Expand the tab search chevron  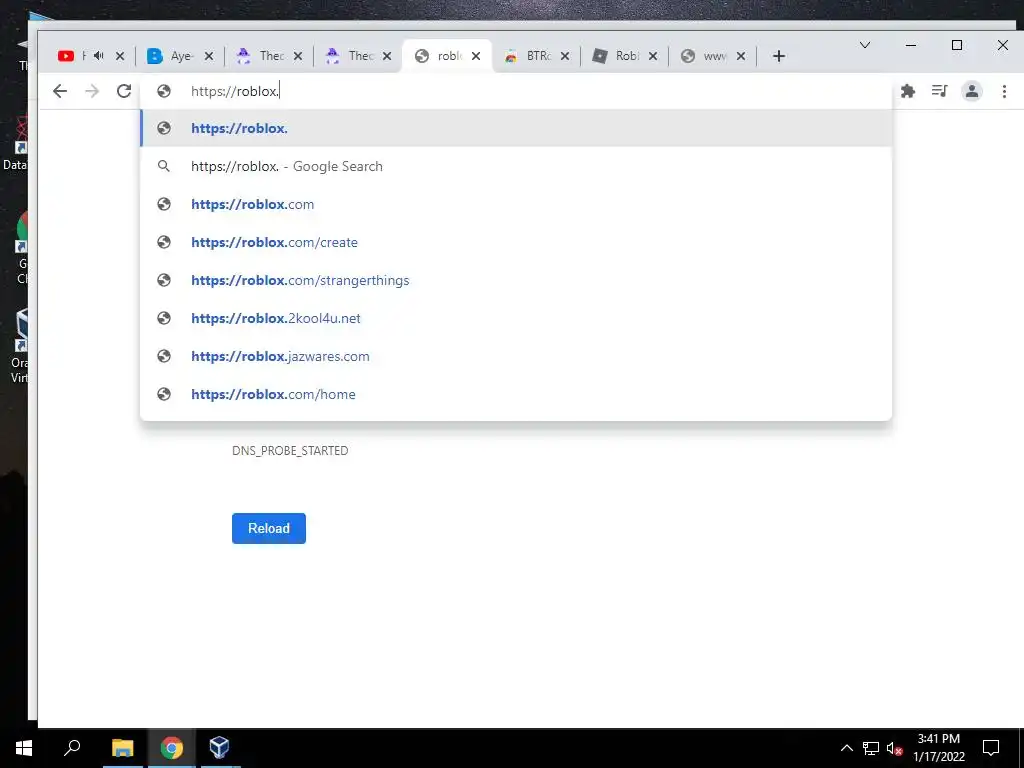(x=865, y=45)
